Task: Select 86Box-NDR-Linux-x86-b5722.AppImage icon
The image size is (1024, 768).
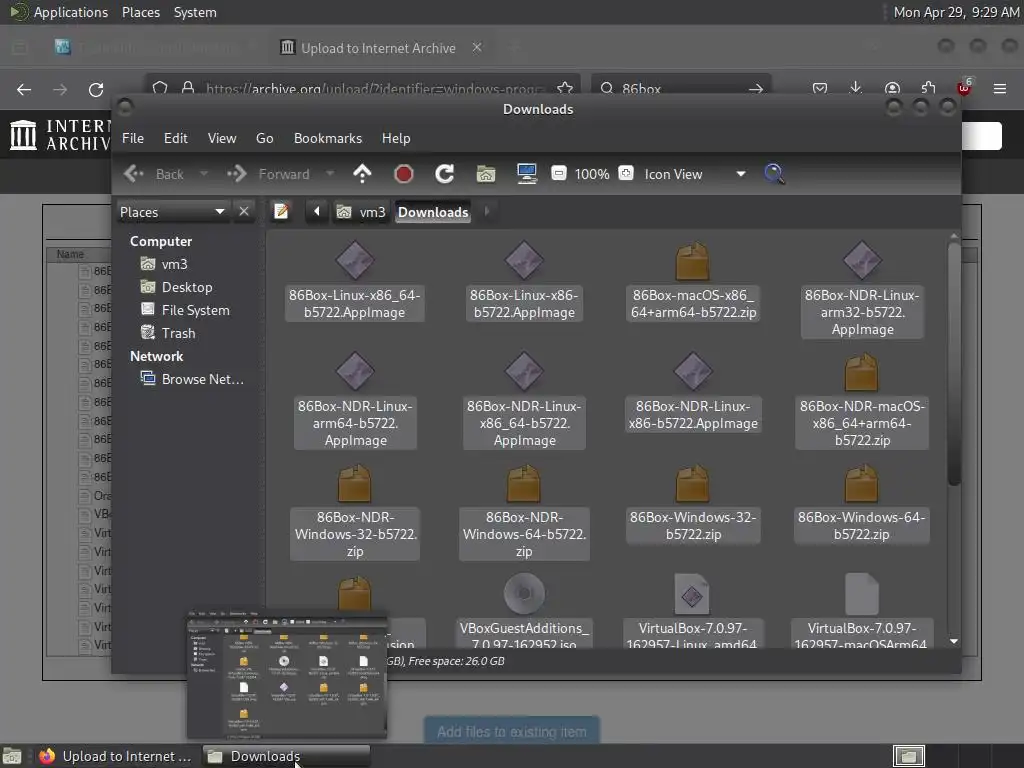Action: click(x=693, y=372)
